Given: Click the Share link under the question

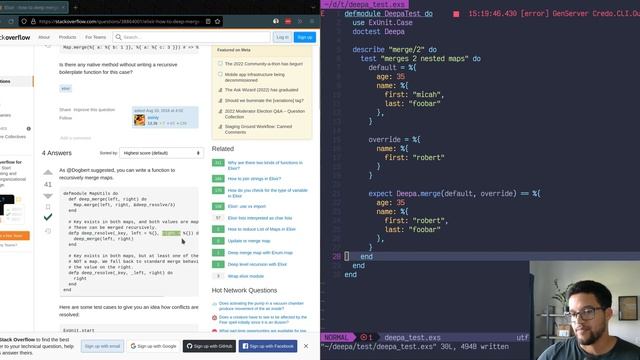Looking at the screenshot, I should click(65, 110).
